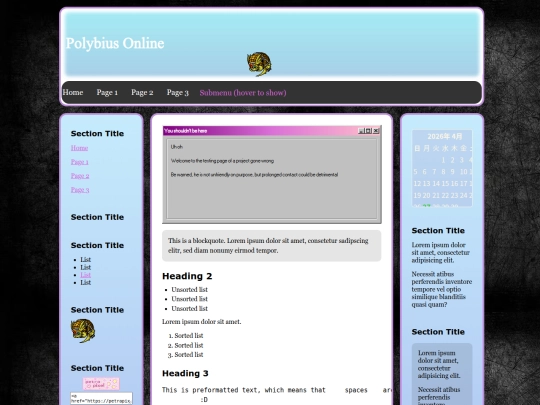Click the 'Necessit atibus' paragraph in the right sidebar
This screenshot has width=540, height=405.
coord(442,289)
